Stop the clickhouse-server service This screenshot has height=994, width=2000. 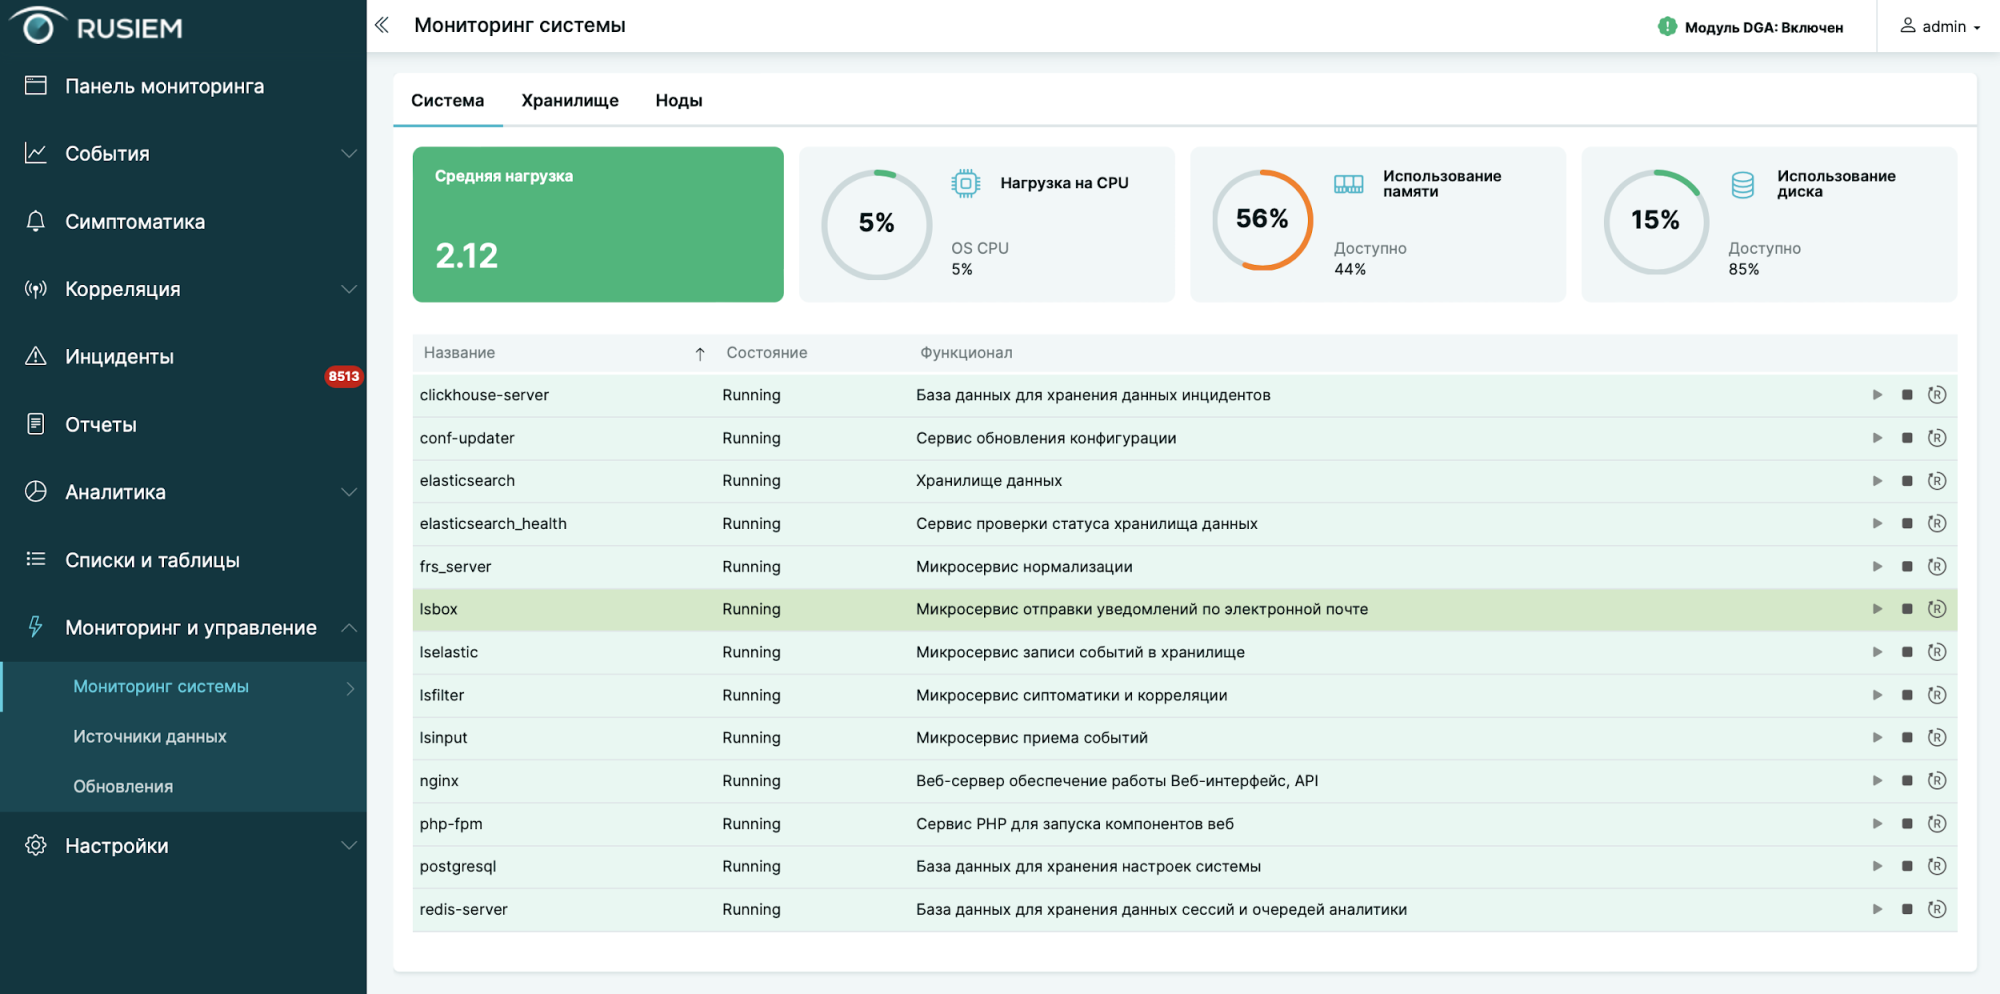coord(1907,395)
